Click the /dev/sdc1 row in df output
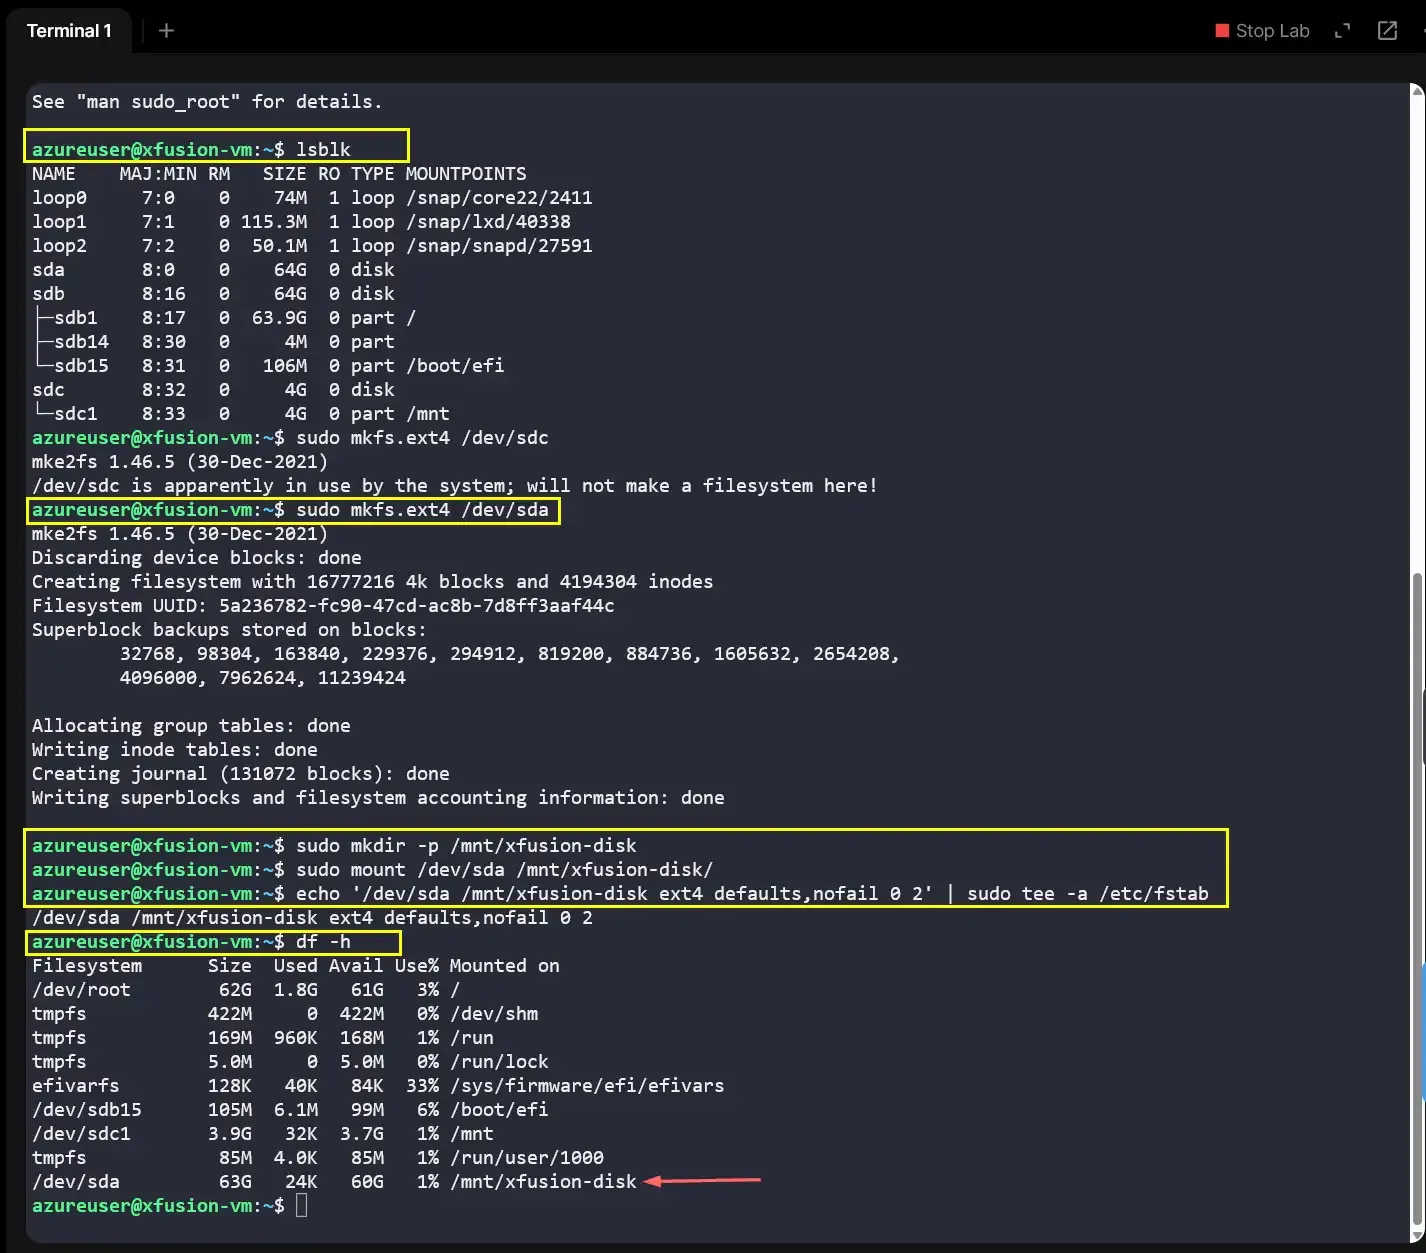The width and height of the screenshot is (1426, 1253). point(263,1134)
